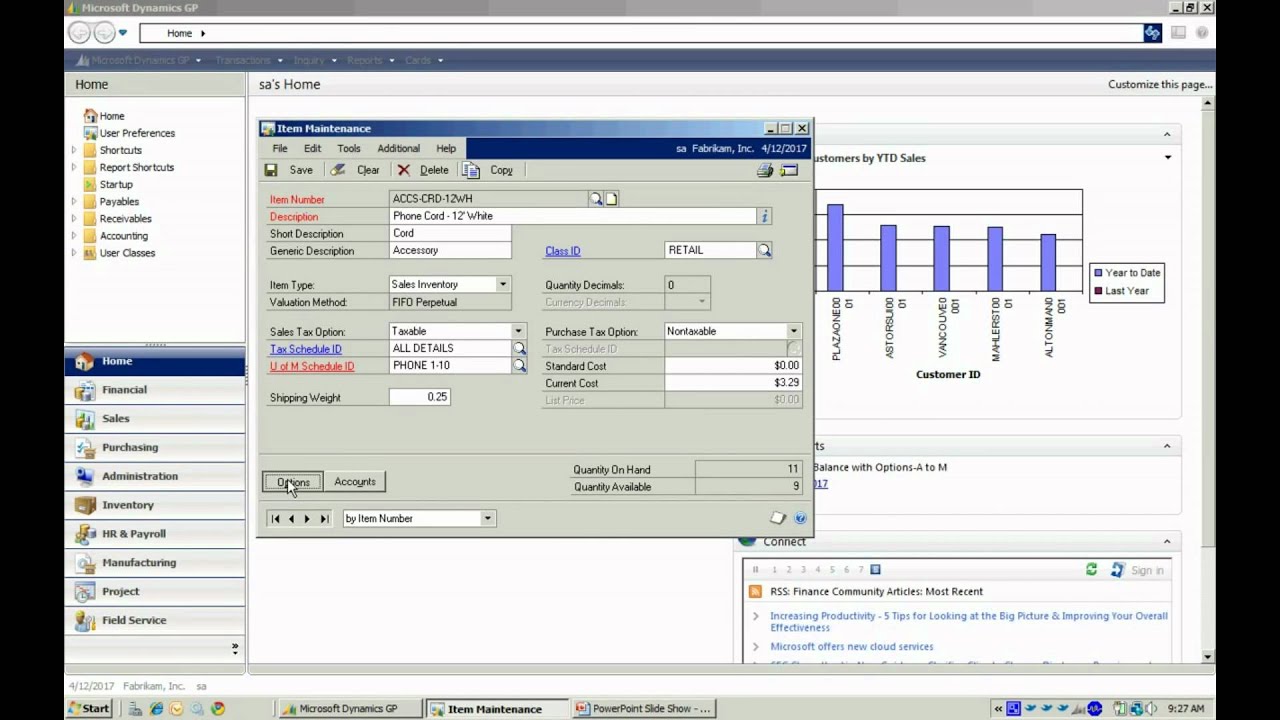Screen dimensions: 1280x720
Task: Click the Class ID link label
Action: coord(562,251)
